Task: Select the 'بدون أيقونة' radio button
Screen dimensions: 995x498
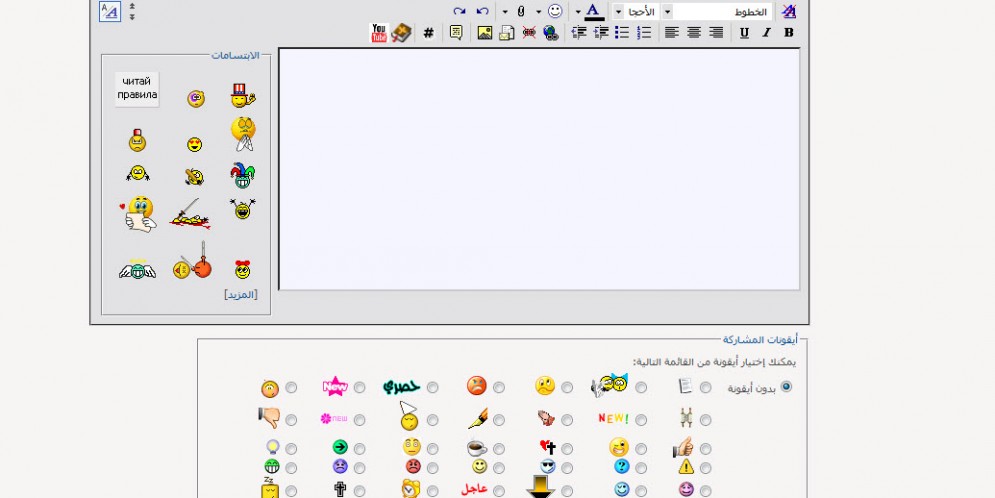Action: [786, 387]
